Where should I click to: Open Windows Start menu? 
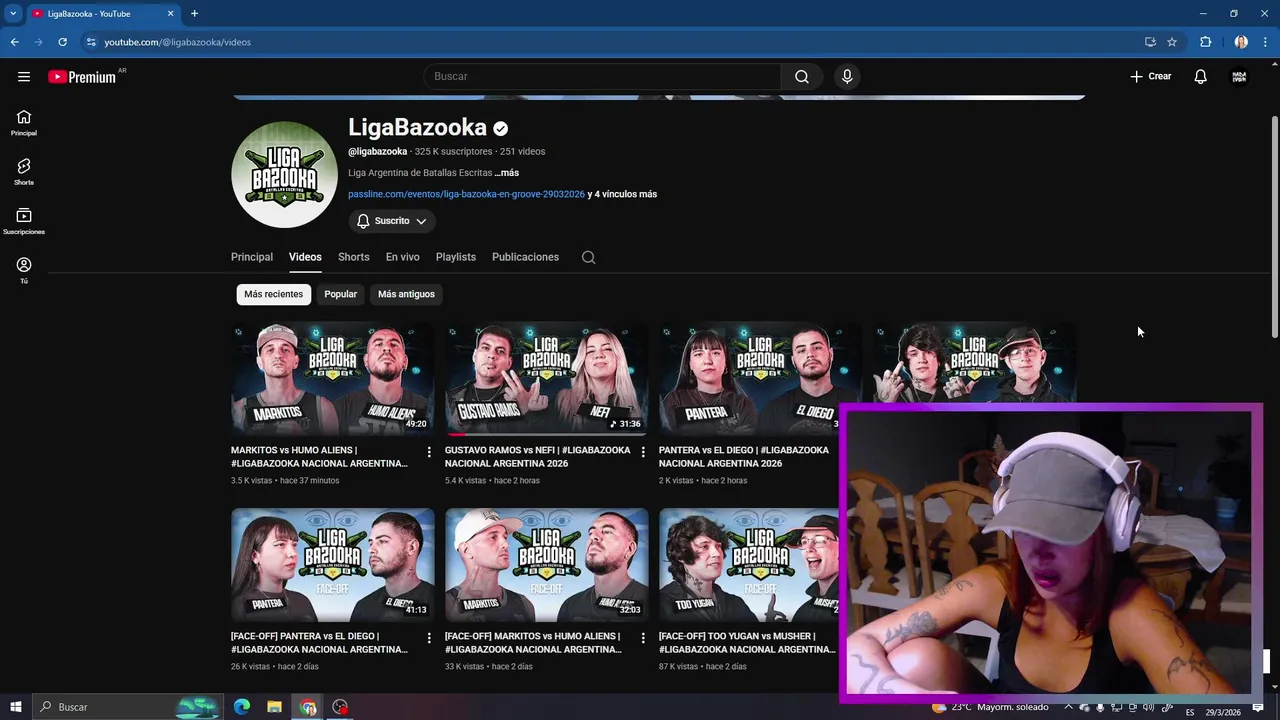coord(15,707)
